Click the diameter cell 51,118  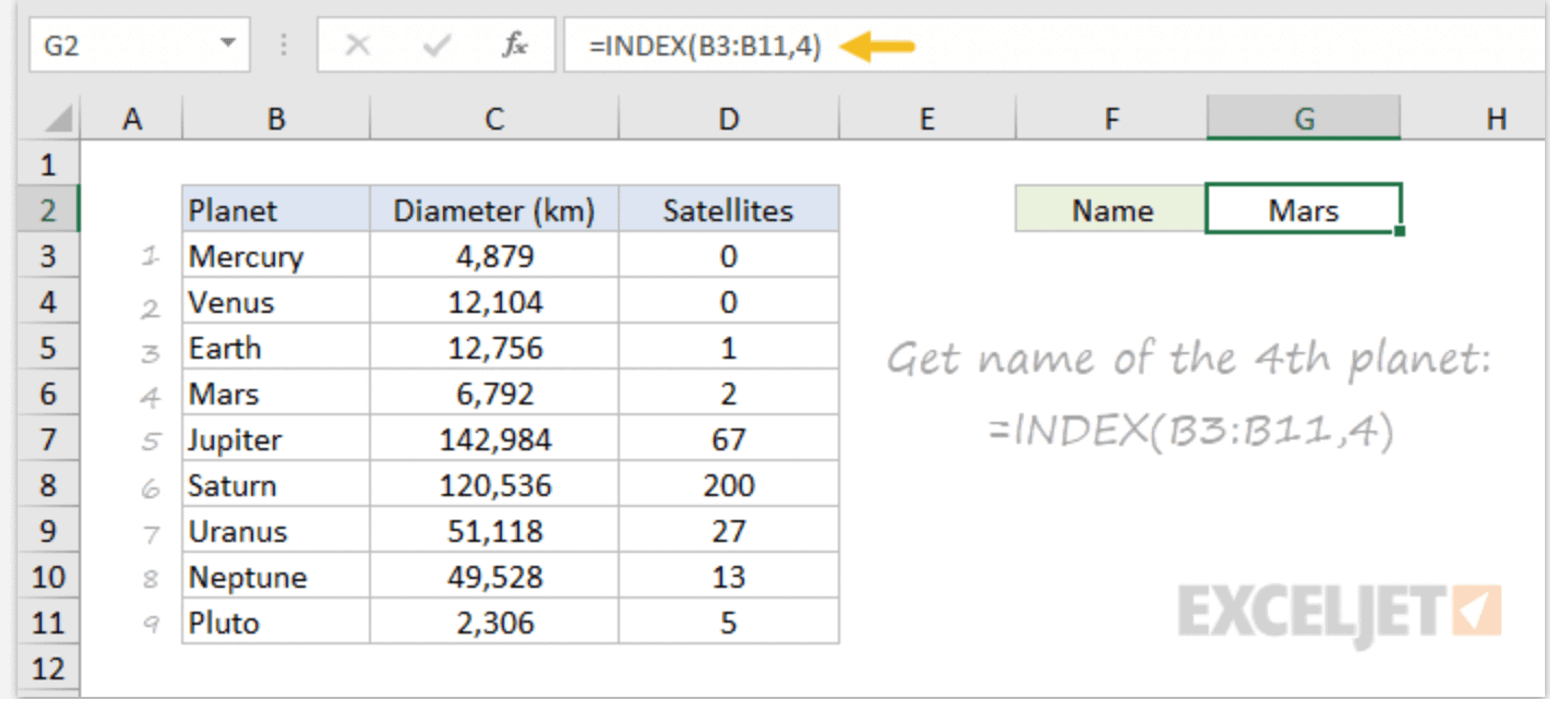(x=494, y=531)
